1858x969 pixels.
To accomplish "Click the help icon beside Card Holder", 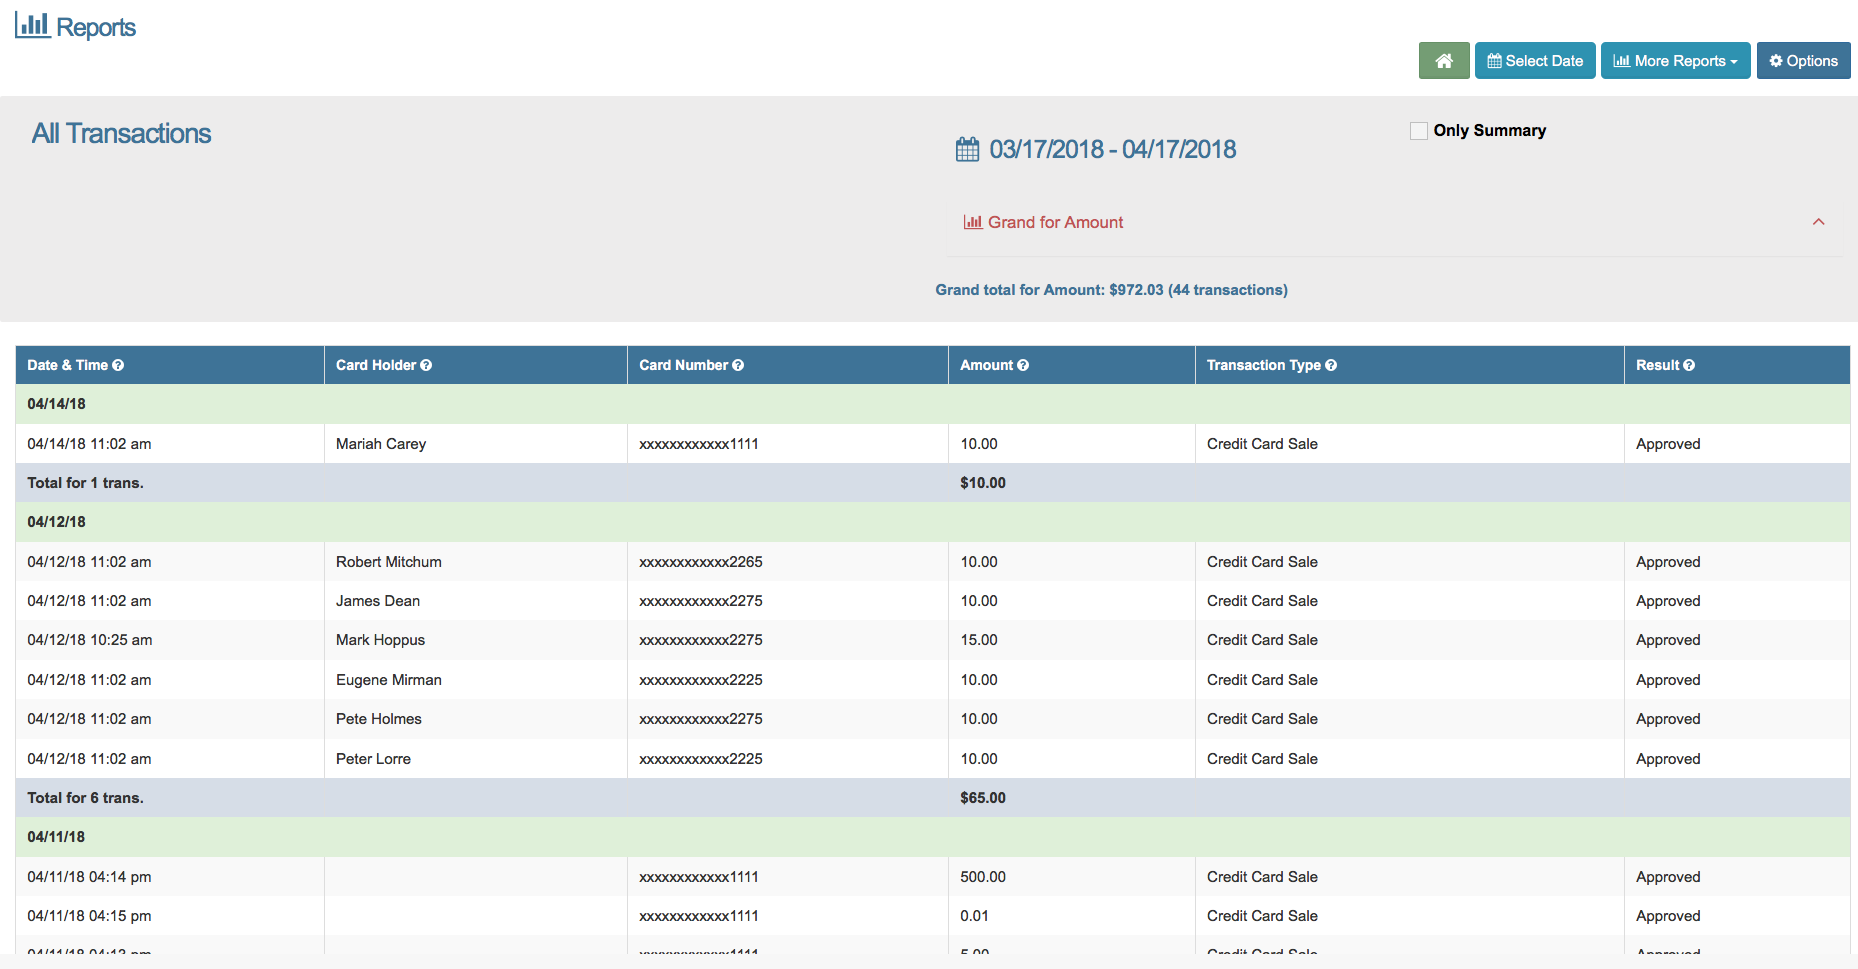I will click(427, 365).
